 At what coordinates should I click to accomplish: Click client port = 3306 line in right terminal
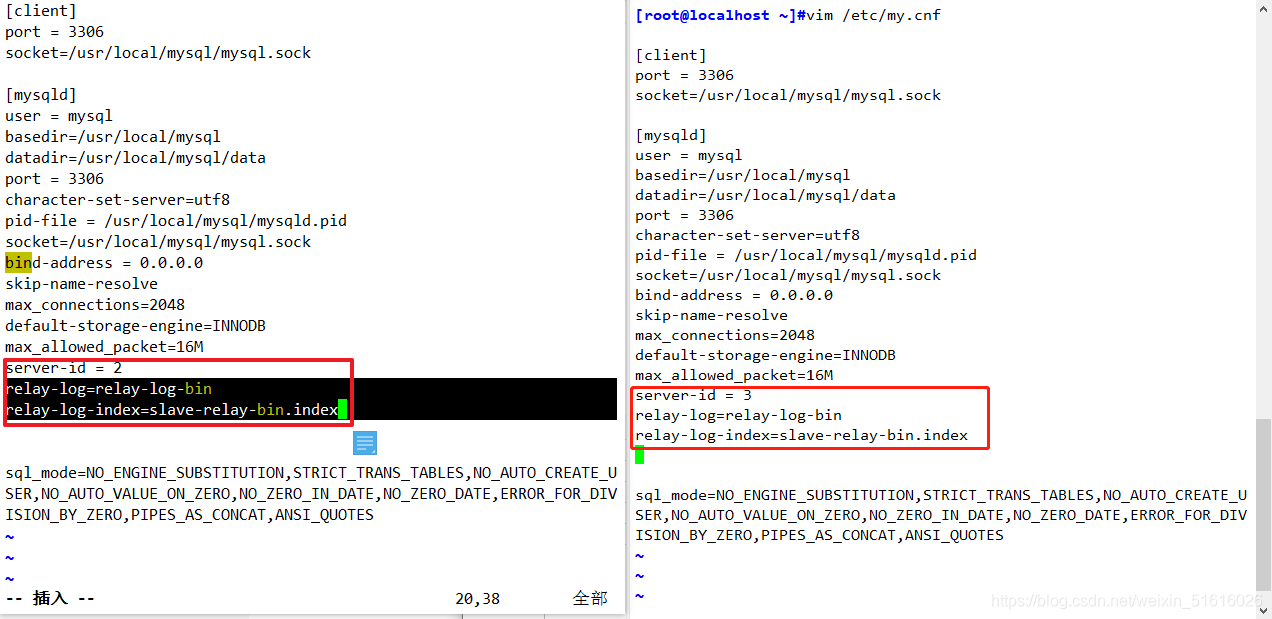pyautogui.click(x=684, y=75)
